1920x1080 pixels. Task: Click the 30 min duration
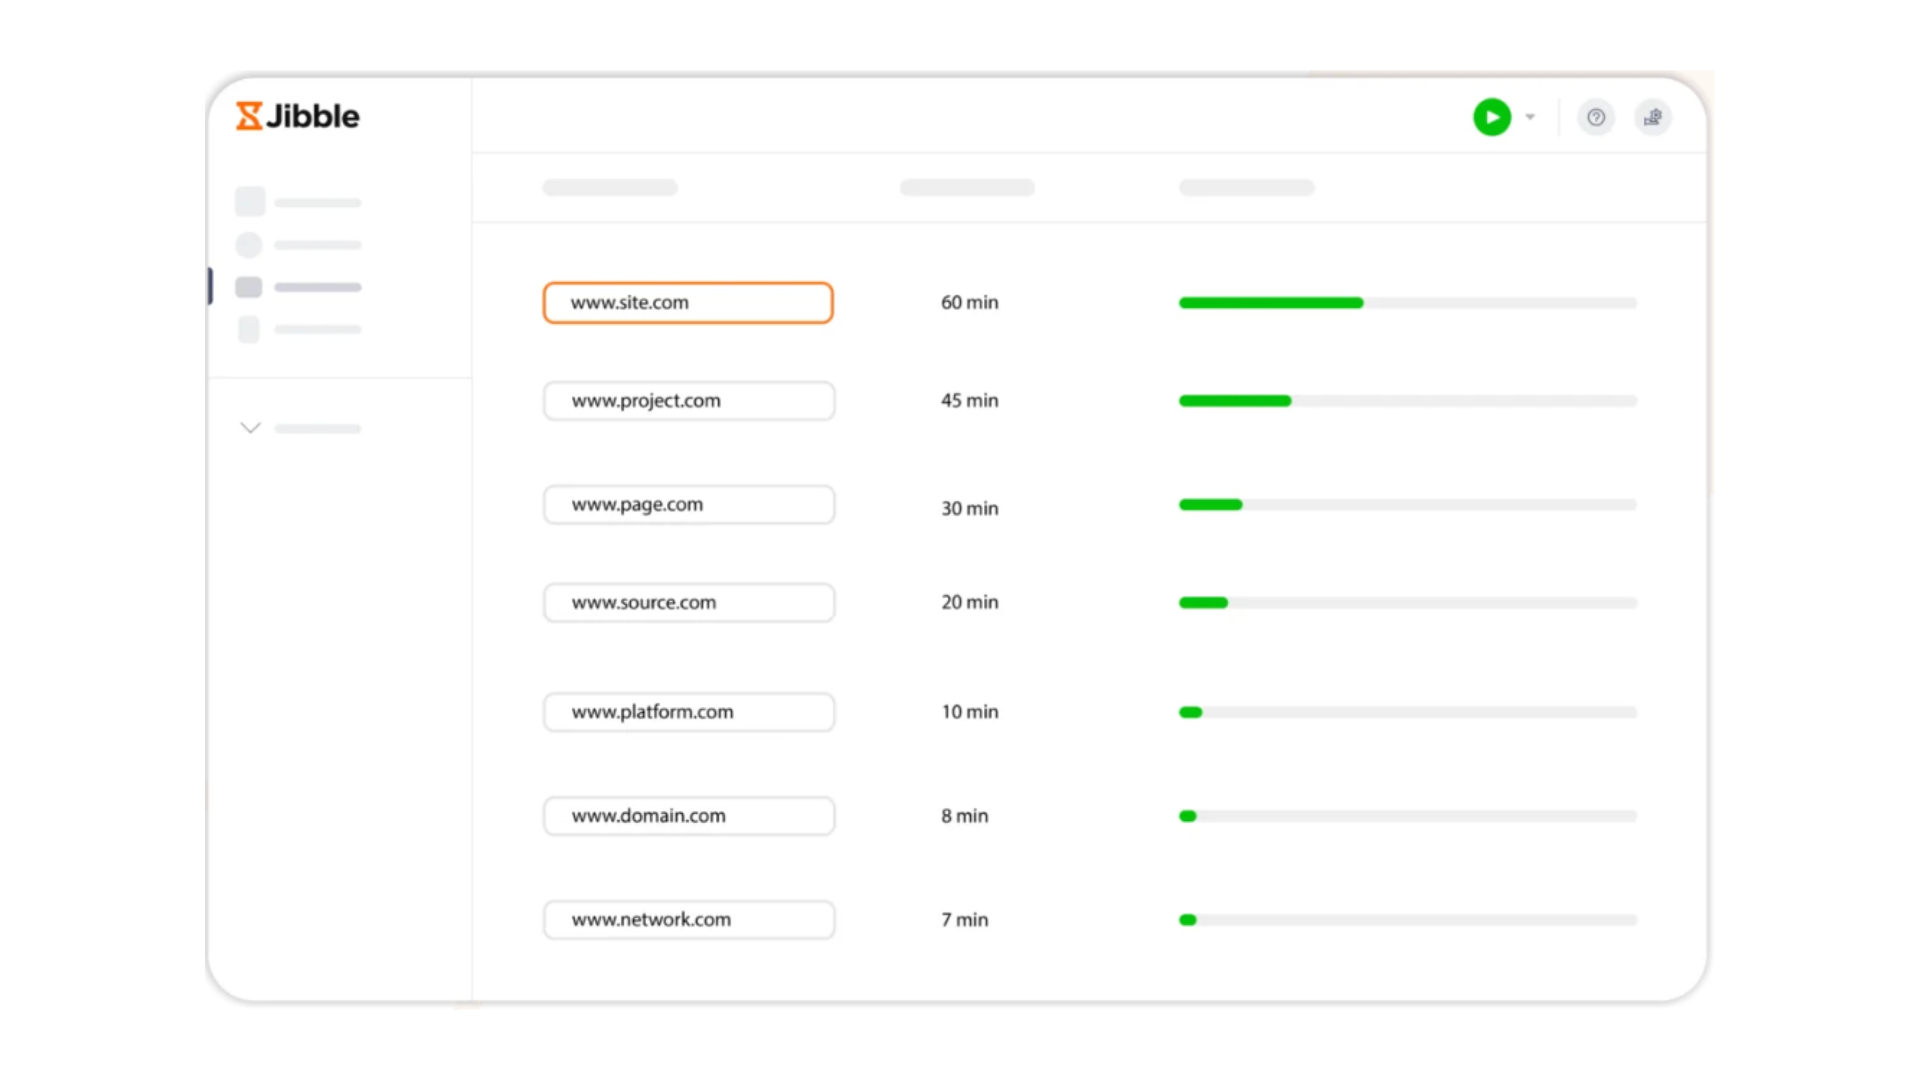[969, 508]
